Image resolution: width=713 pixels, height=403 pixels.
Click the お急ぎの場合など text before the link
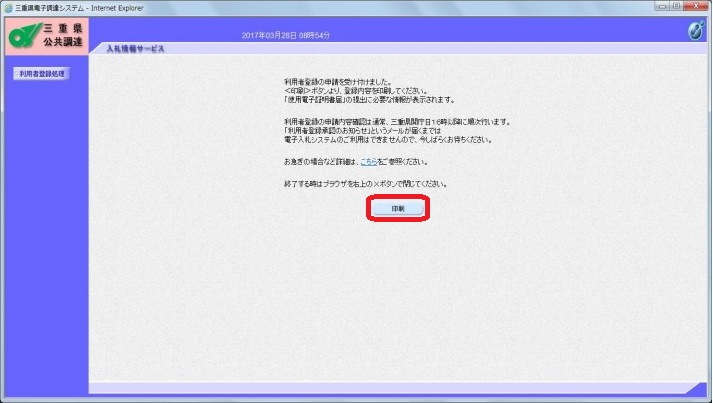(320, 161)
